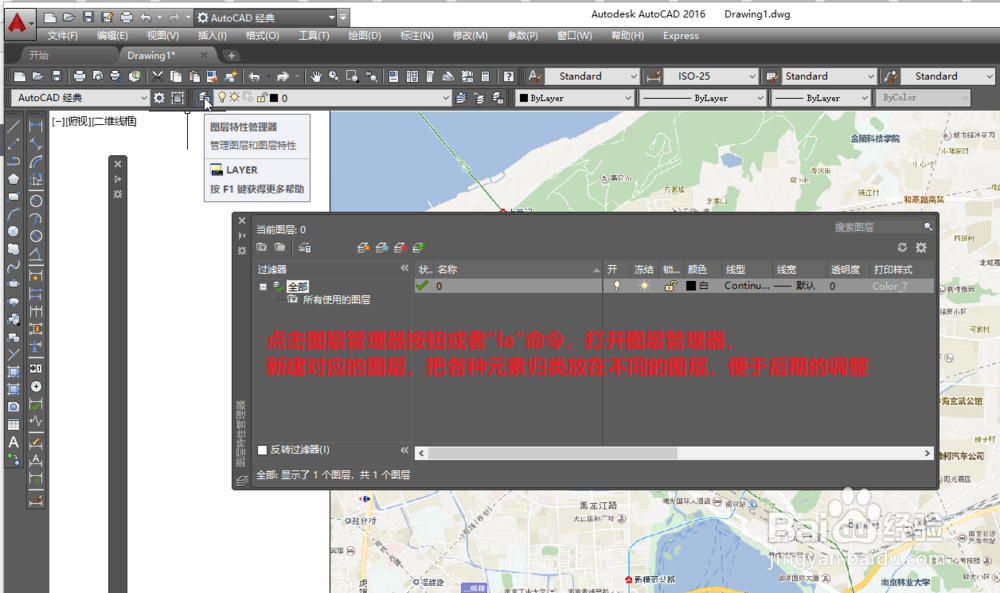
Task: Select the Linear dimension tool
Action: (36, 126)
